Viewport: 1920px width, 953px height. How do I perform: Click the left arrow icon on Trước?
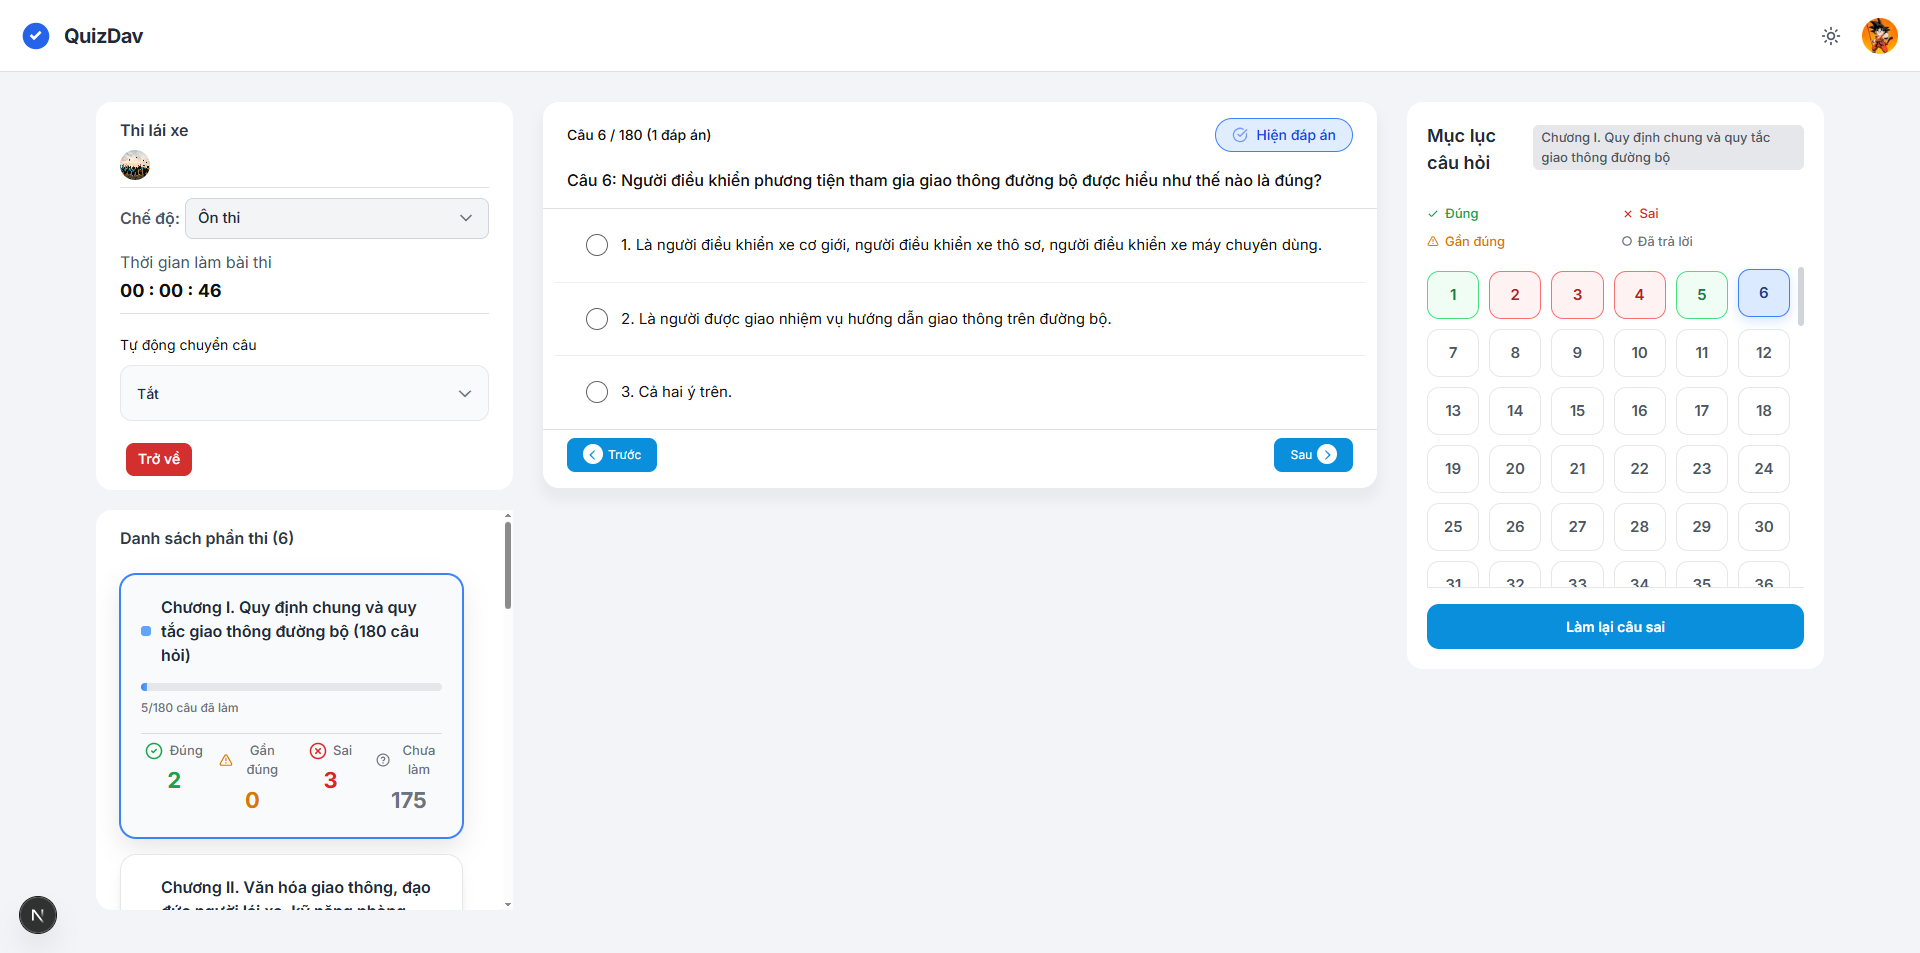pyautogui.click(x=593, y=455)
